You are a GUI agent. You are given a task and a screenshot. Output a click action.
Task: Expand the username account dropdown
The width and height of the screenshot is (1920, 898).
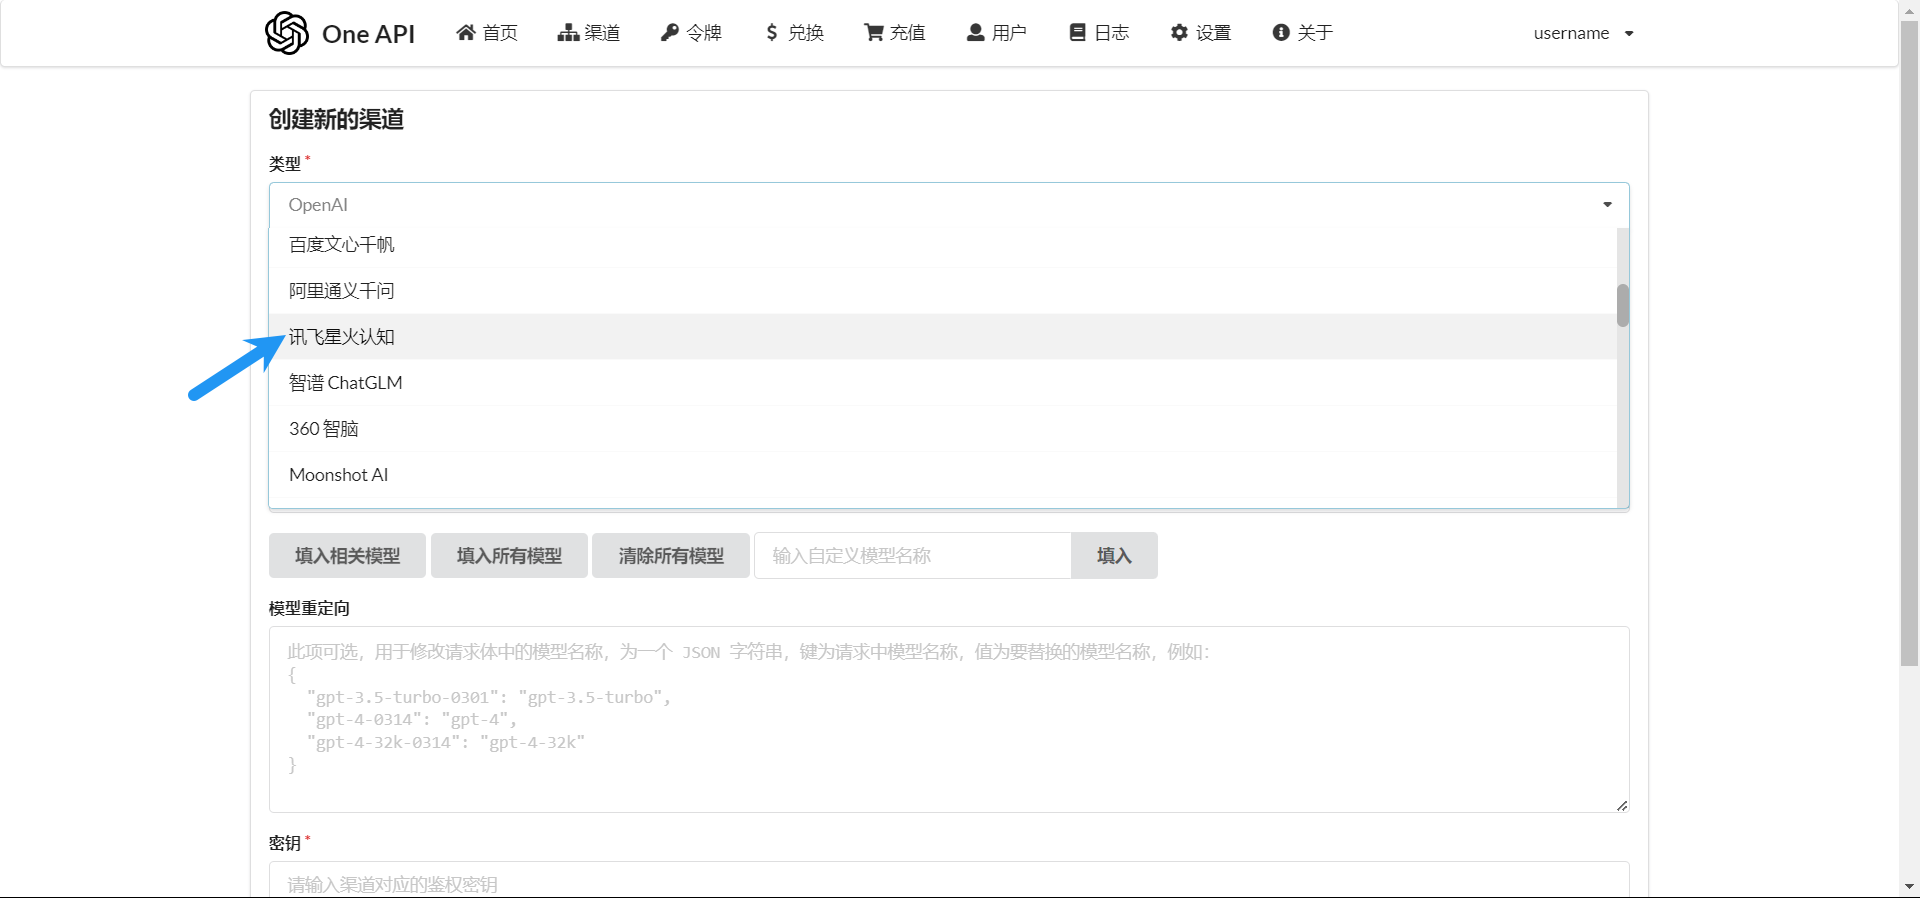click(1583, 33)
